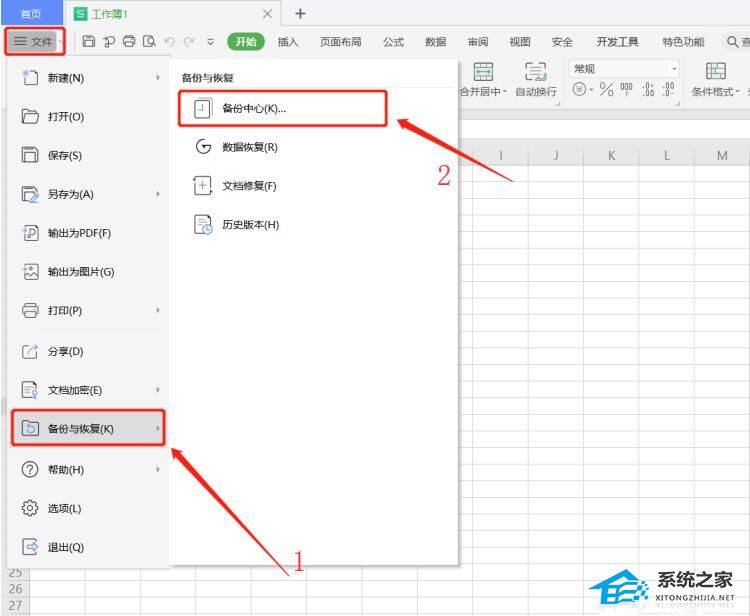Open 备份中心(K)... submenu item
Viewport: 750px width, 616px height.
(283, 109)
